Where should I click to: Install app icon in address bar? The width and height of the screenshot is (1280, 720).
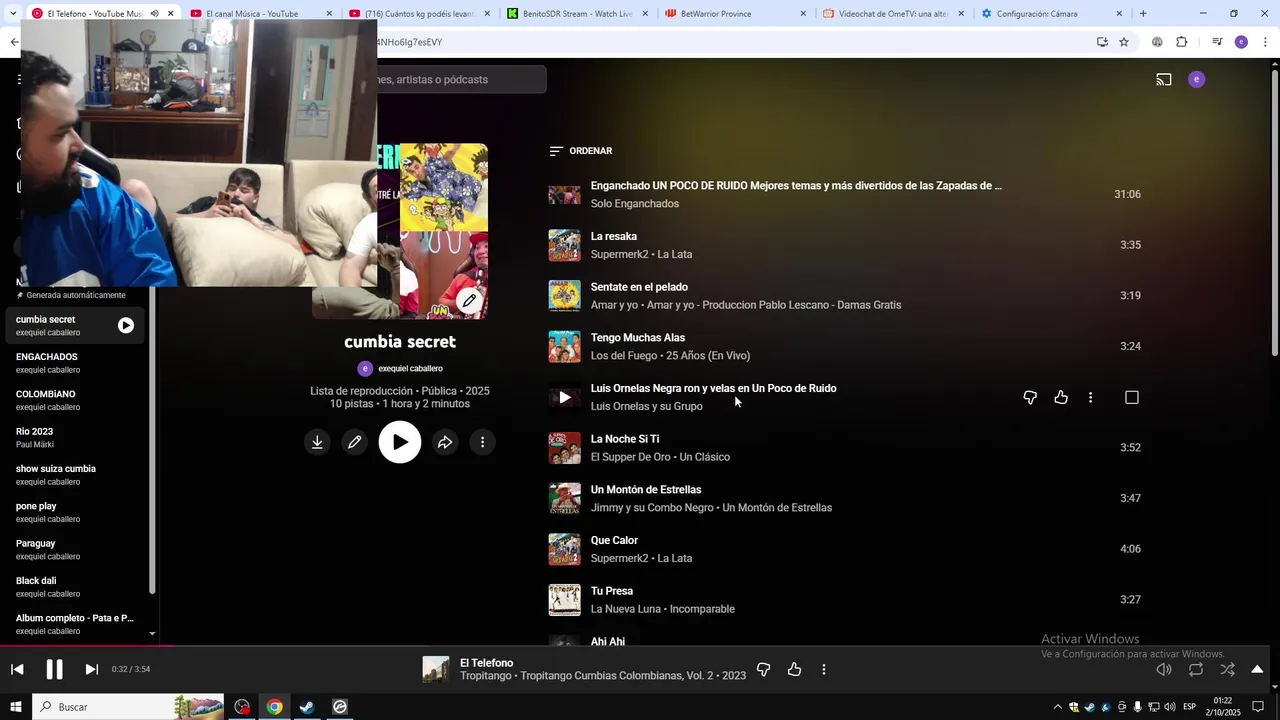pyautogui.click(x=1102, y=42)
